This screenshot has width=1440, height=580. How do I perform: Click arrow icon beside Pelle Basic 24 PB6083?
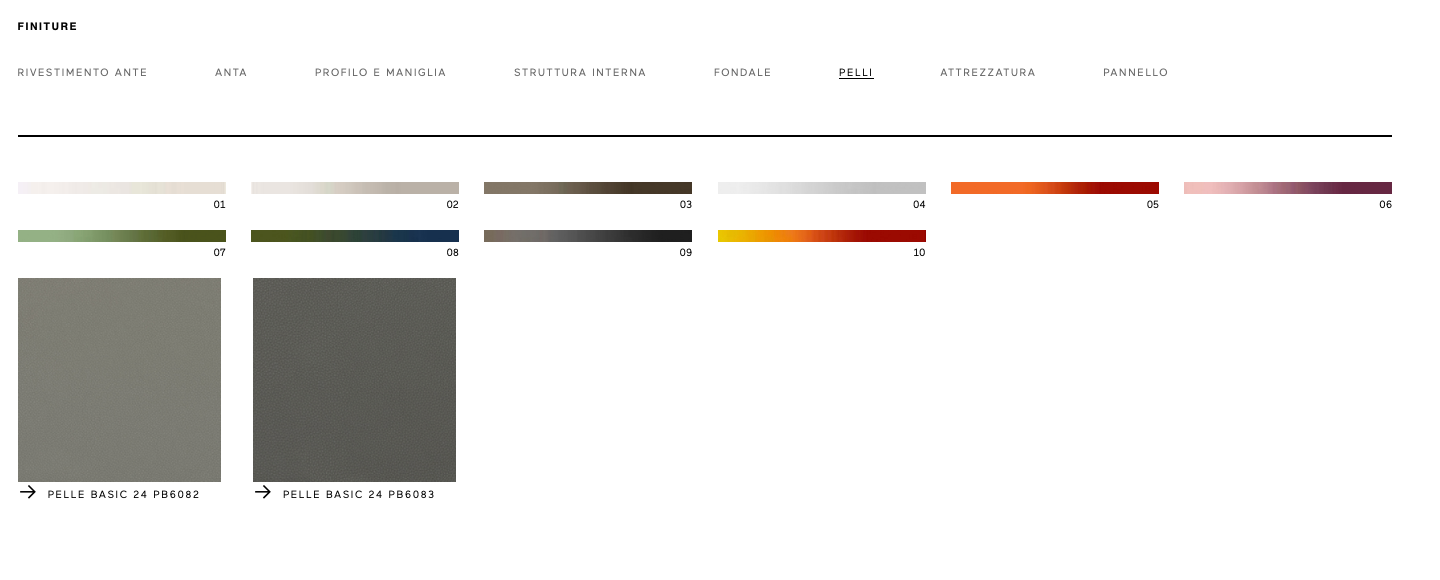tap(263, 492)
